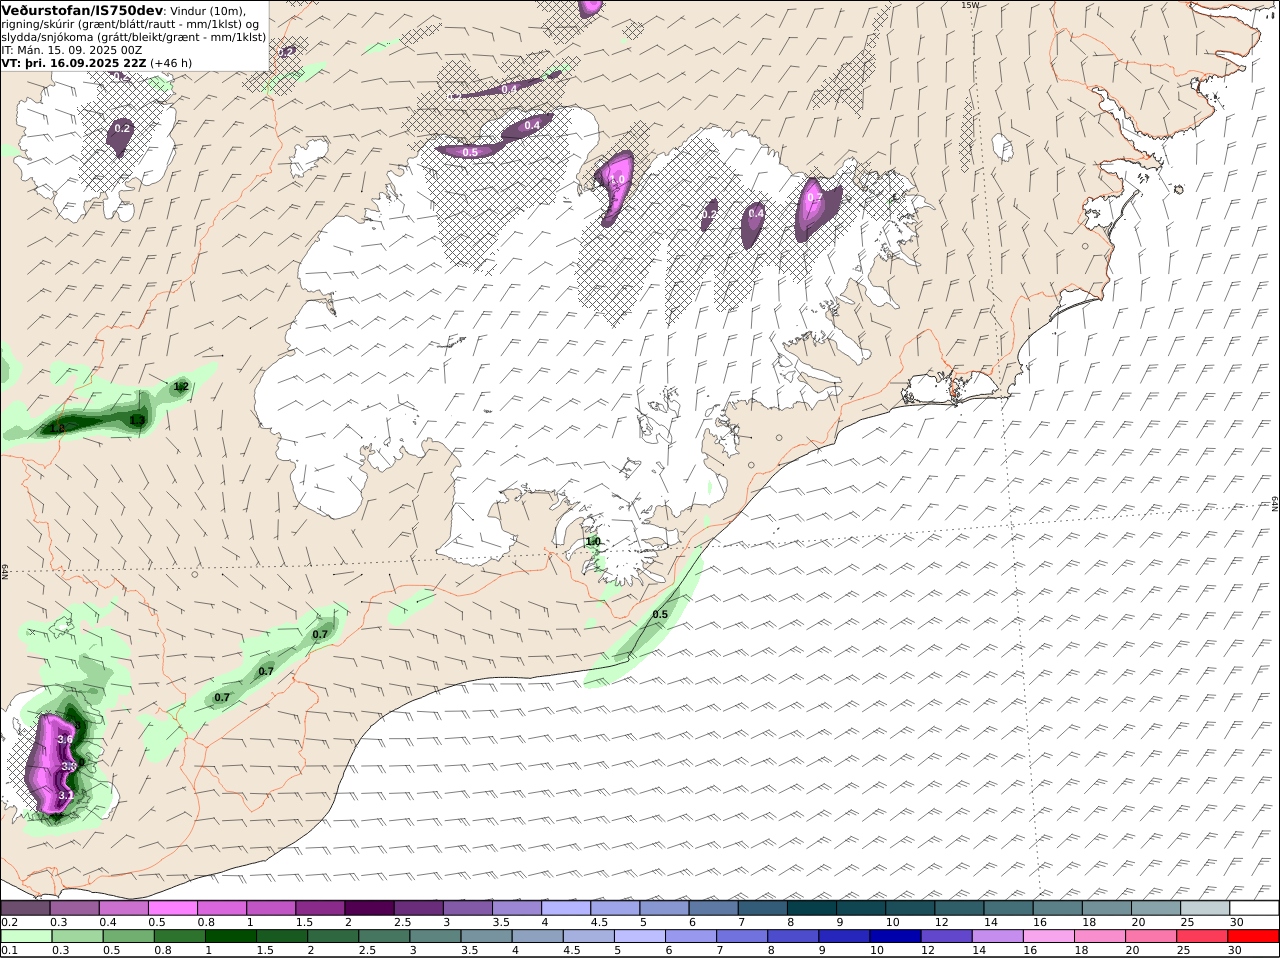
Task: Click the '0.1' rain scale label
Action: [9, 950]
